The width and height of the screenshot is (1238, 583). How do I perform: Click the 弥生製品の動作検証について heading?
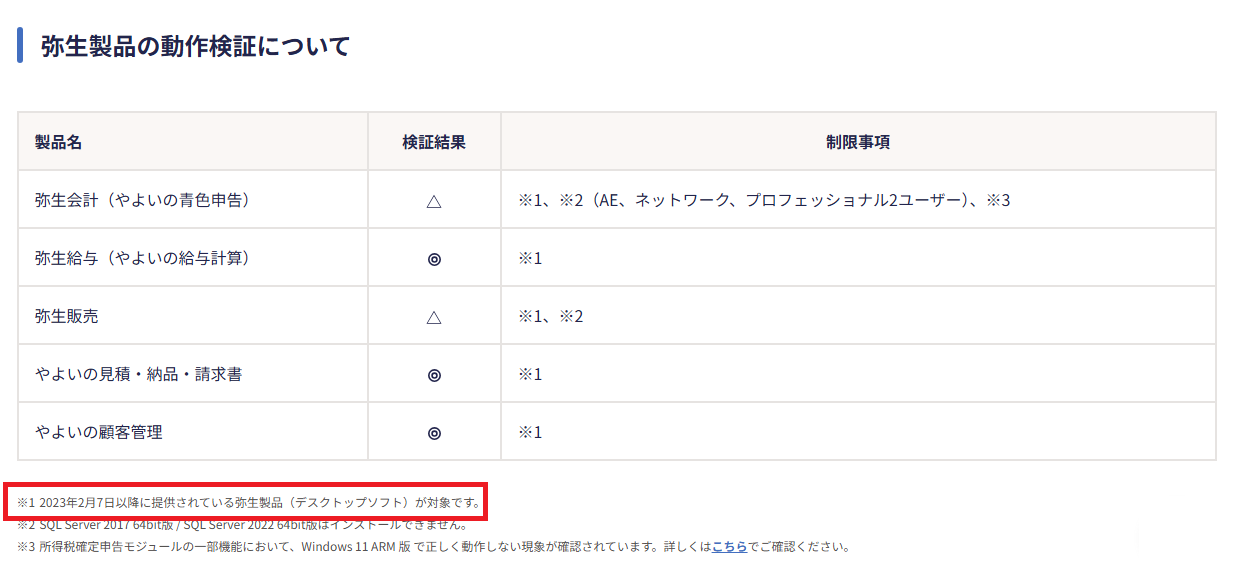(x=195, y=46)
